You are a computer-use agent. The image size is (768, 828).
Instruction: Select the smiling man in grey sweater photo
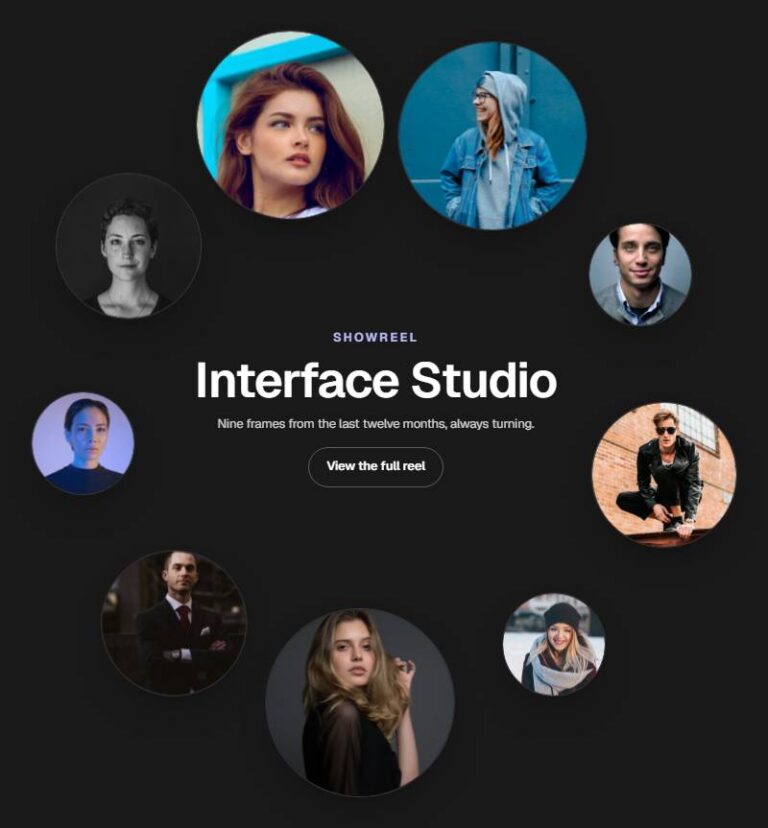(x=640, y=275)
